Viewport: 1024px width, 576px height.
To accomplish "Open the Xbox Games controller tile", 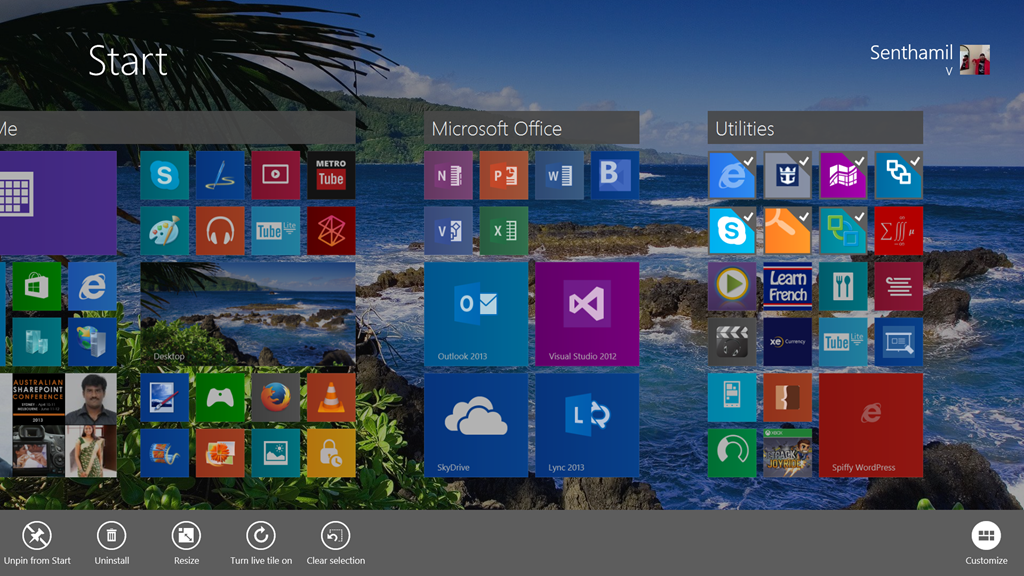I will (220, 397).
